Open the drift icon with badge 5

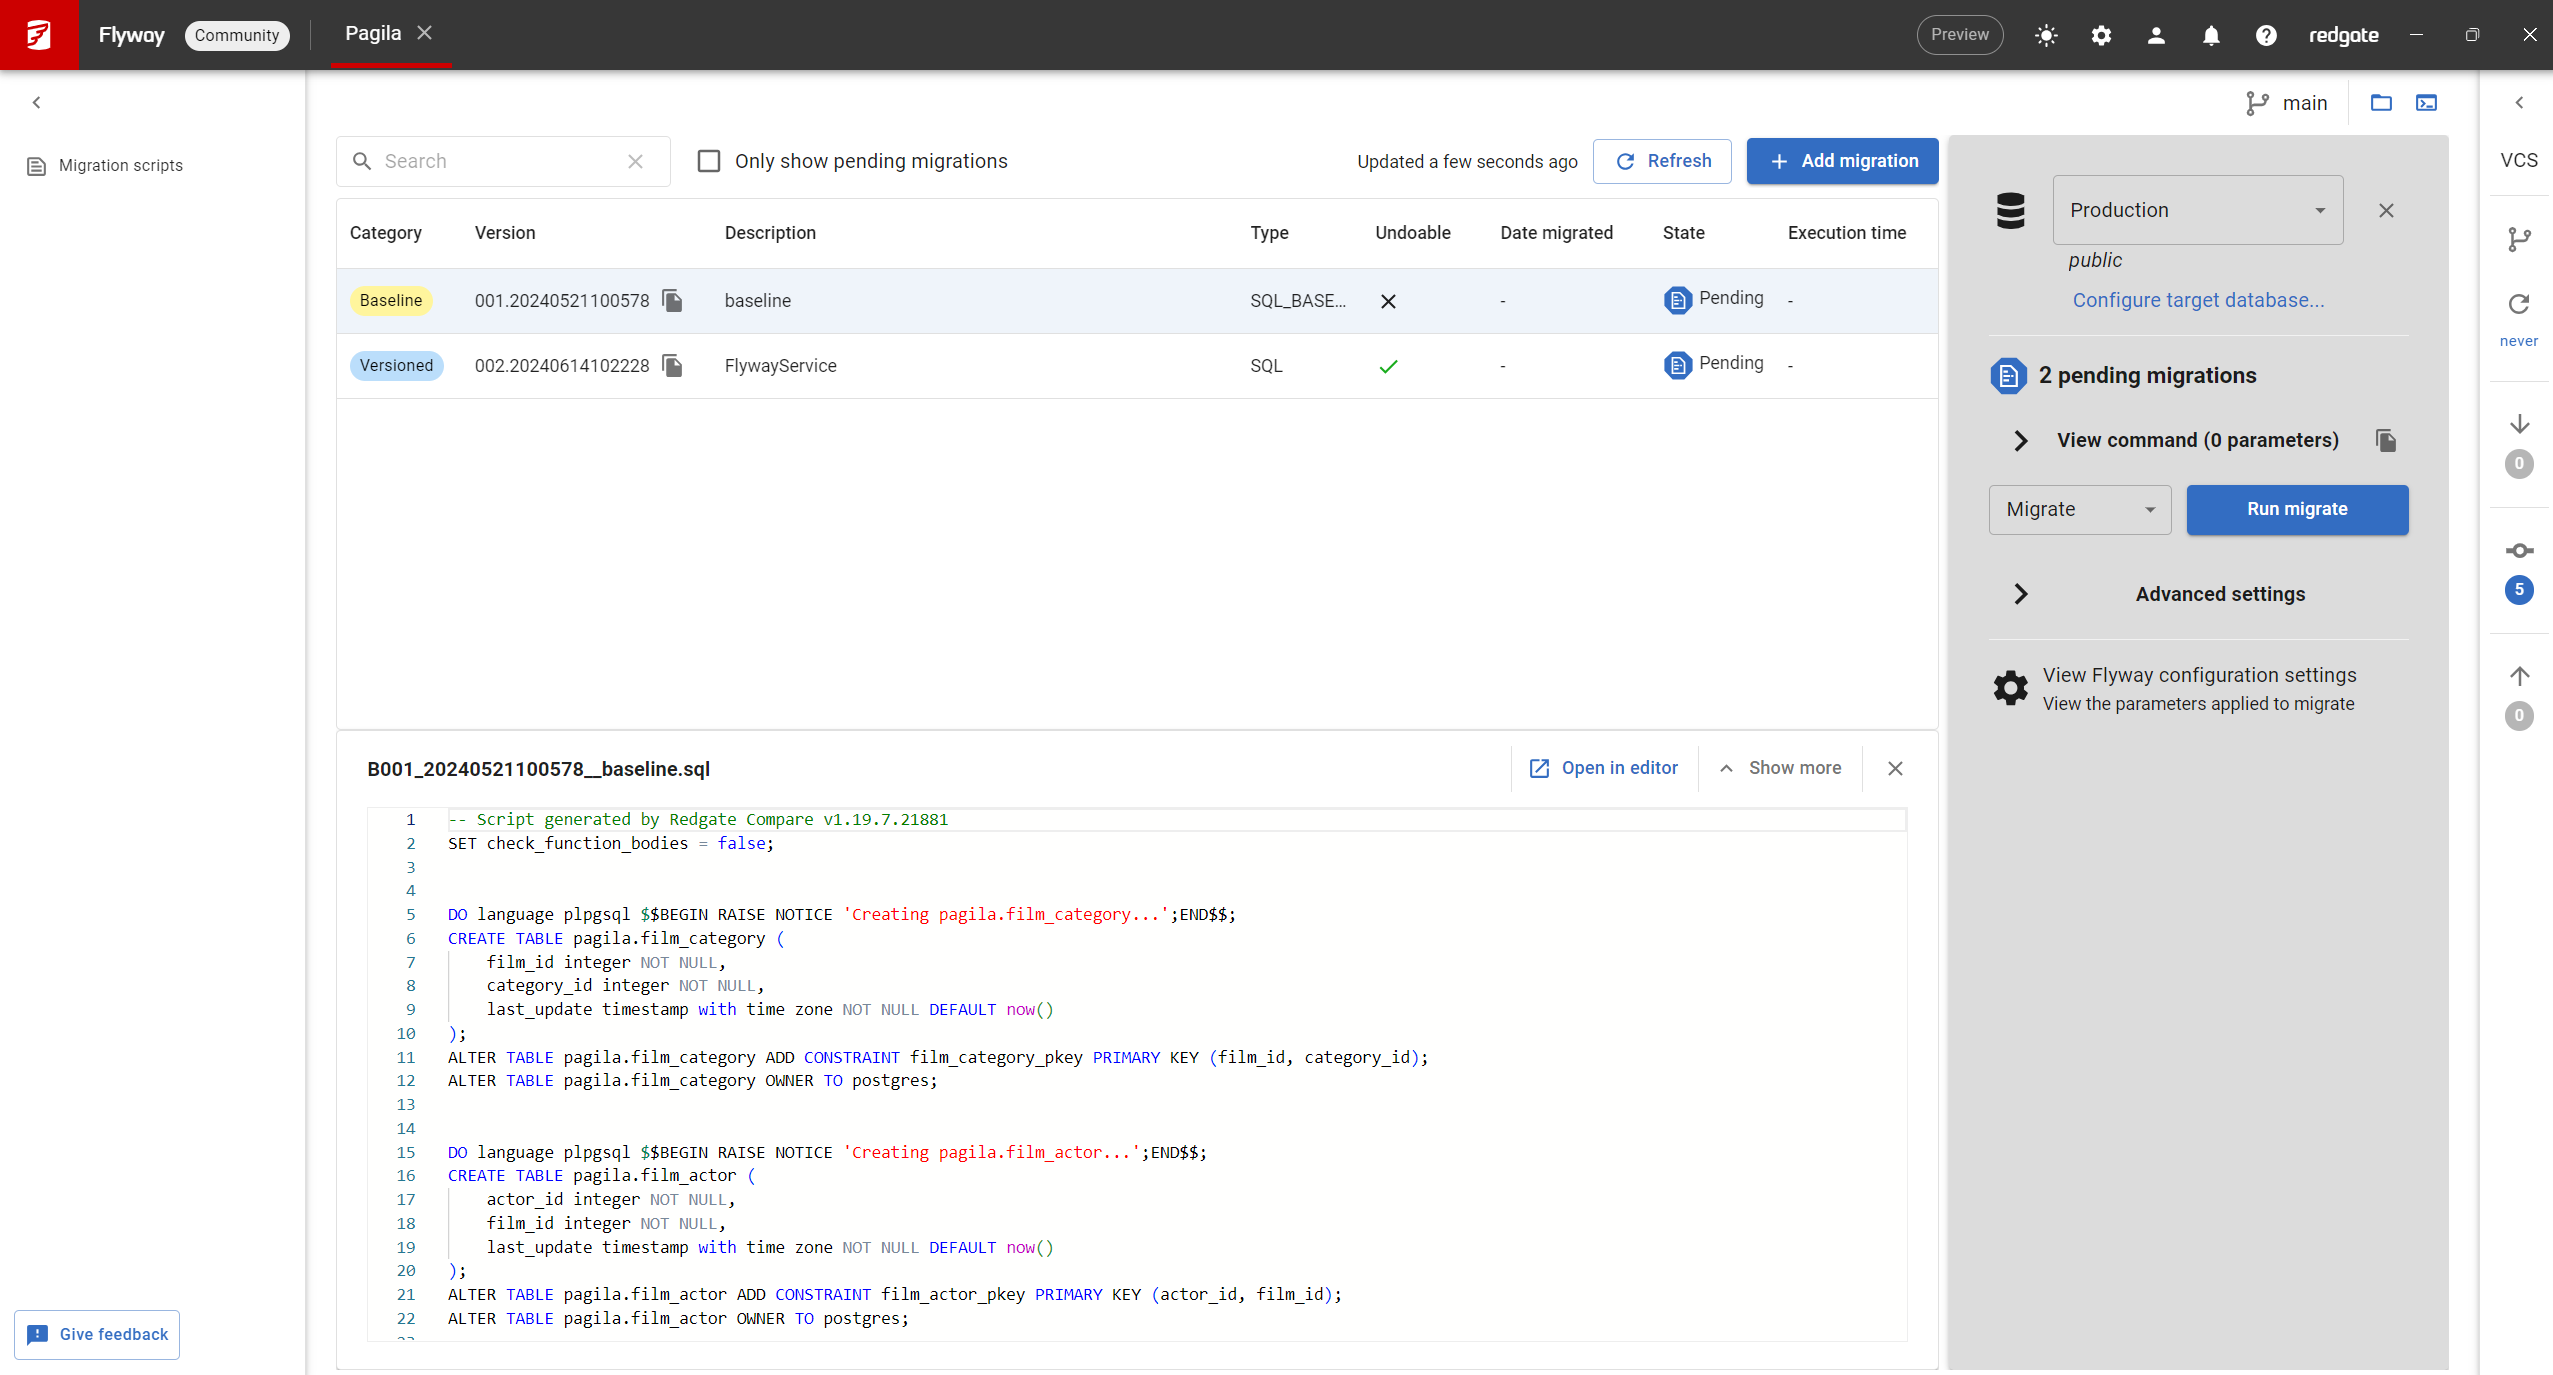(2519, 550)
